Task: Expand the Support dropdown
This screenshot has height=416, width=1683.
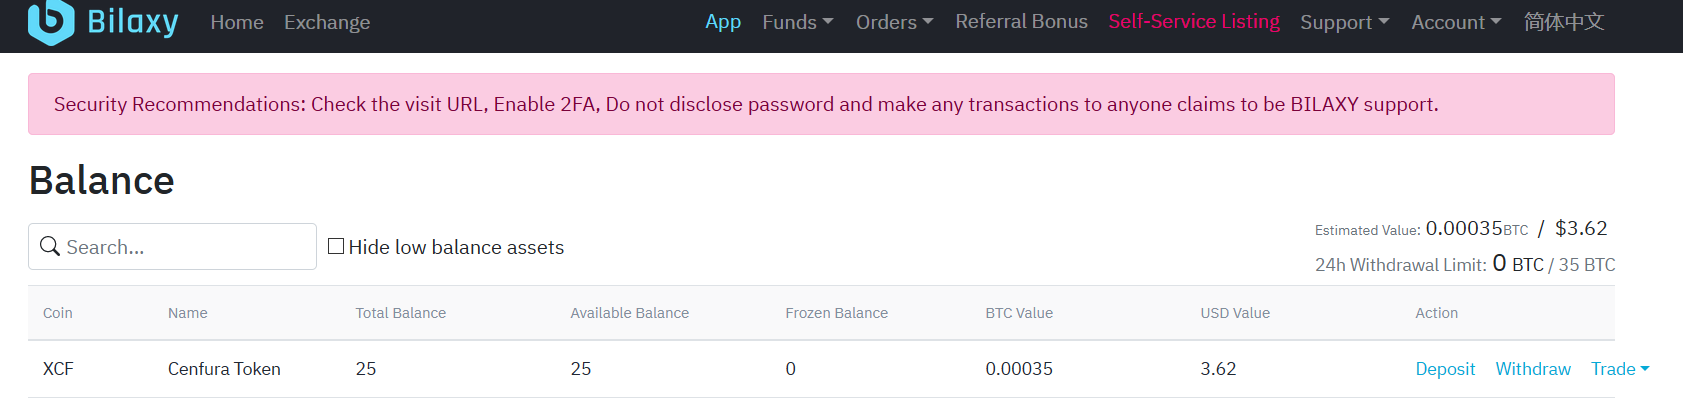Action: pos(1344,22)
